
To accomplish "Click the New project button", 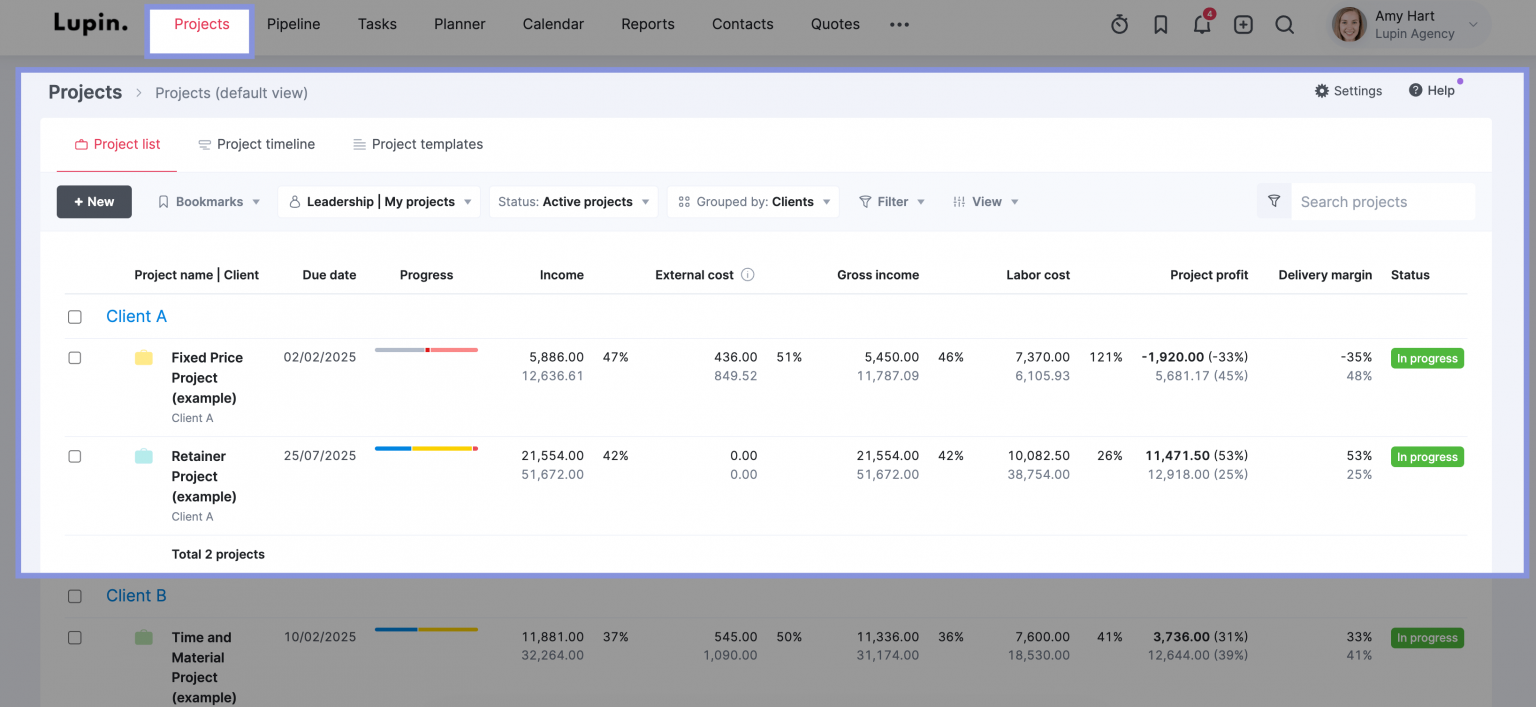I will [x=94, y=201].
